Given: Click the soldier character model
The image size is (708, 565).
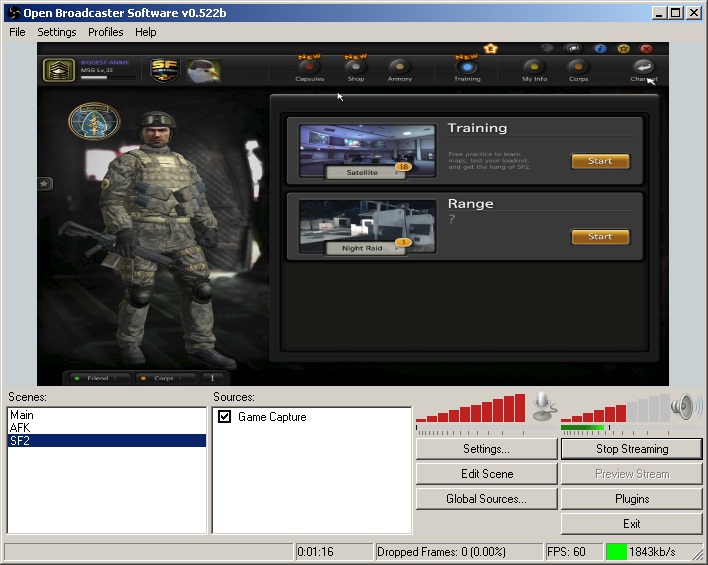Looking at the screenshot, I should [158, 238].
